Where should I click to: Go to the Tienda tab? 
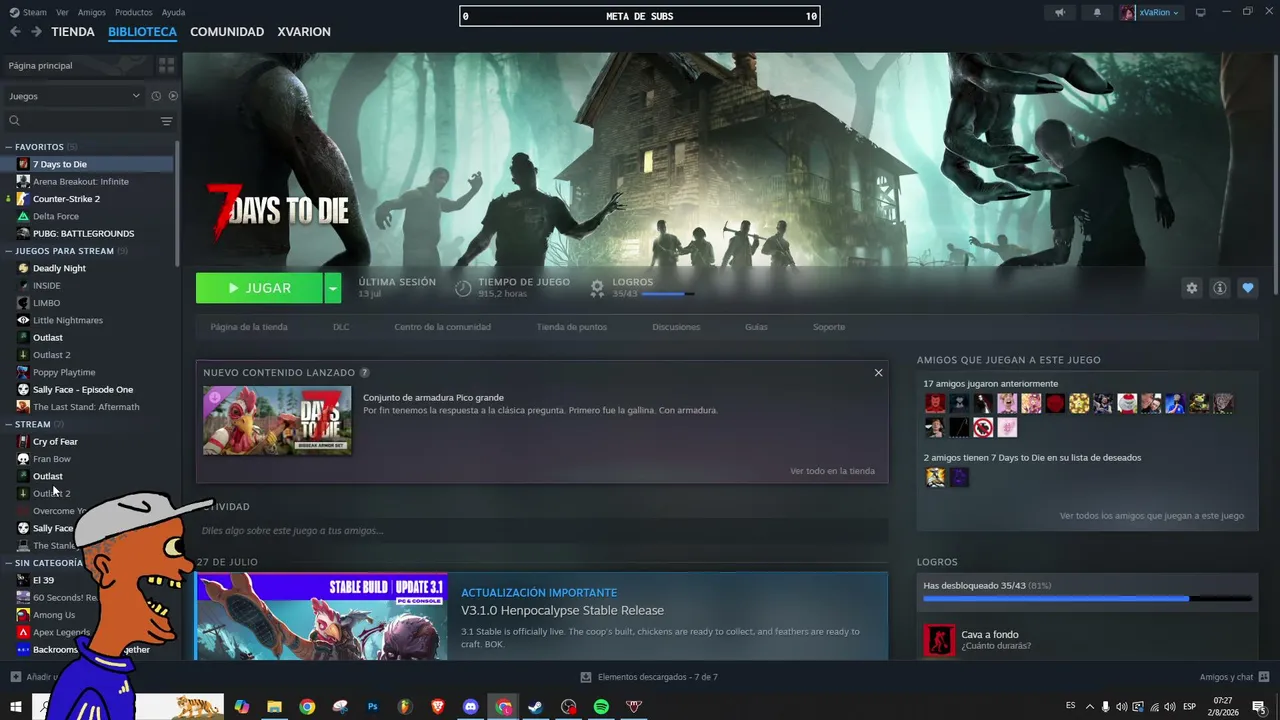click(x=73, y=32)
